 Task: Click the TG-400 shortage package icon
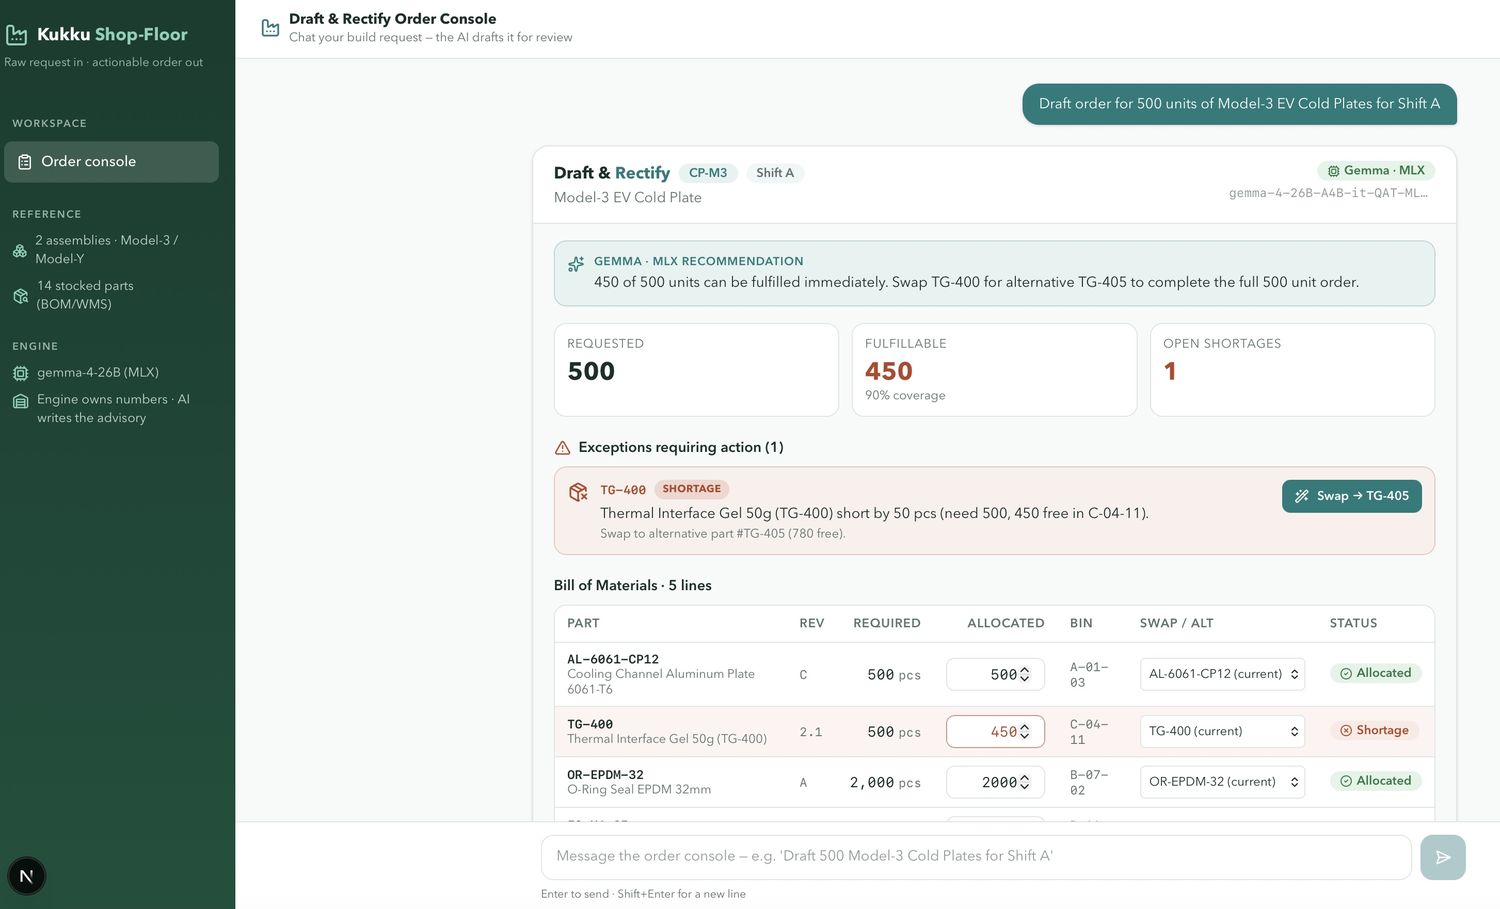point(578,491)
